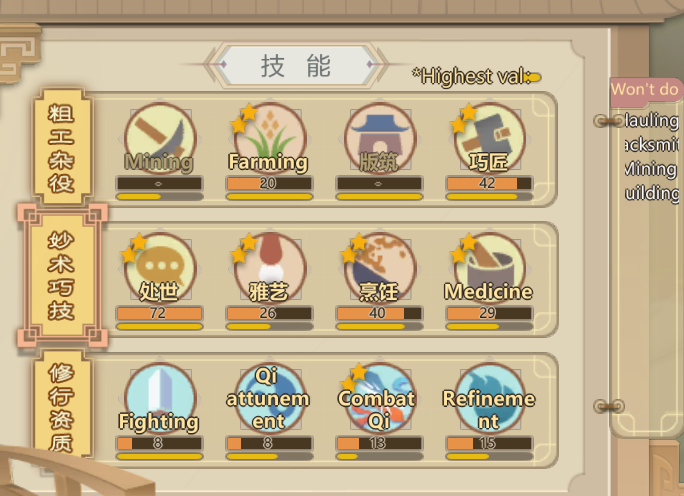Select the 修行资质 category tab
This screenshot has width=684, height=496.
coord(62,405)
